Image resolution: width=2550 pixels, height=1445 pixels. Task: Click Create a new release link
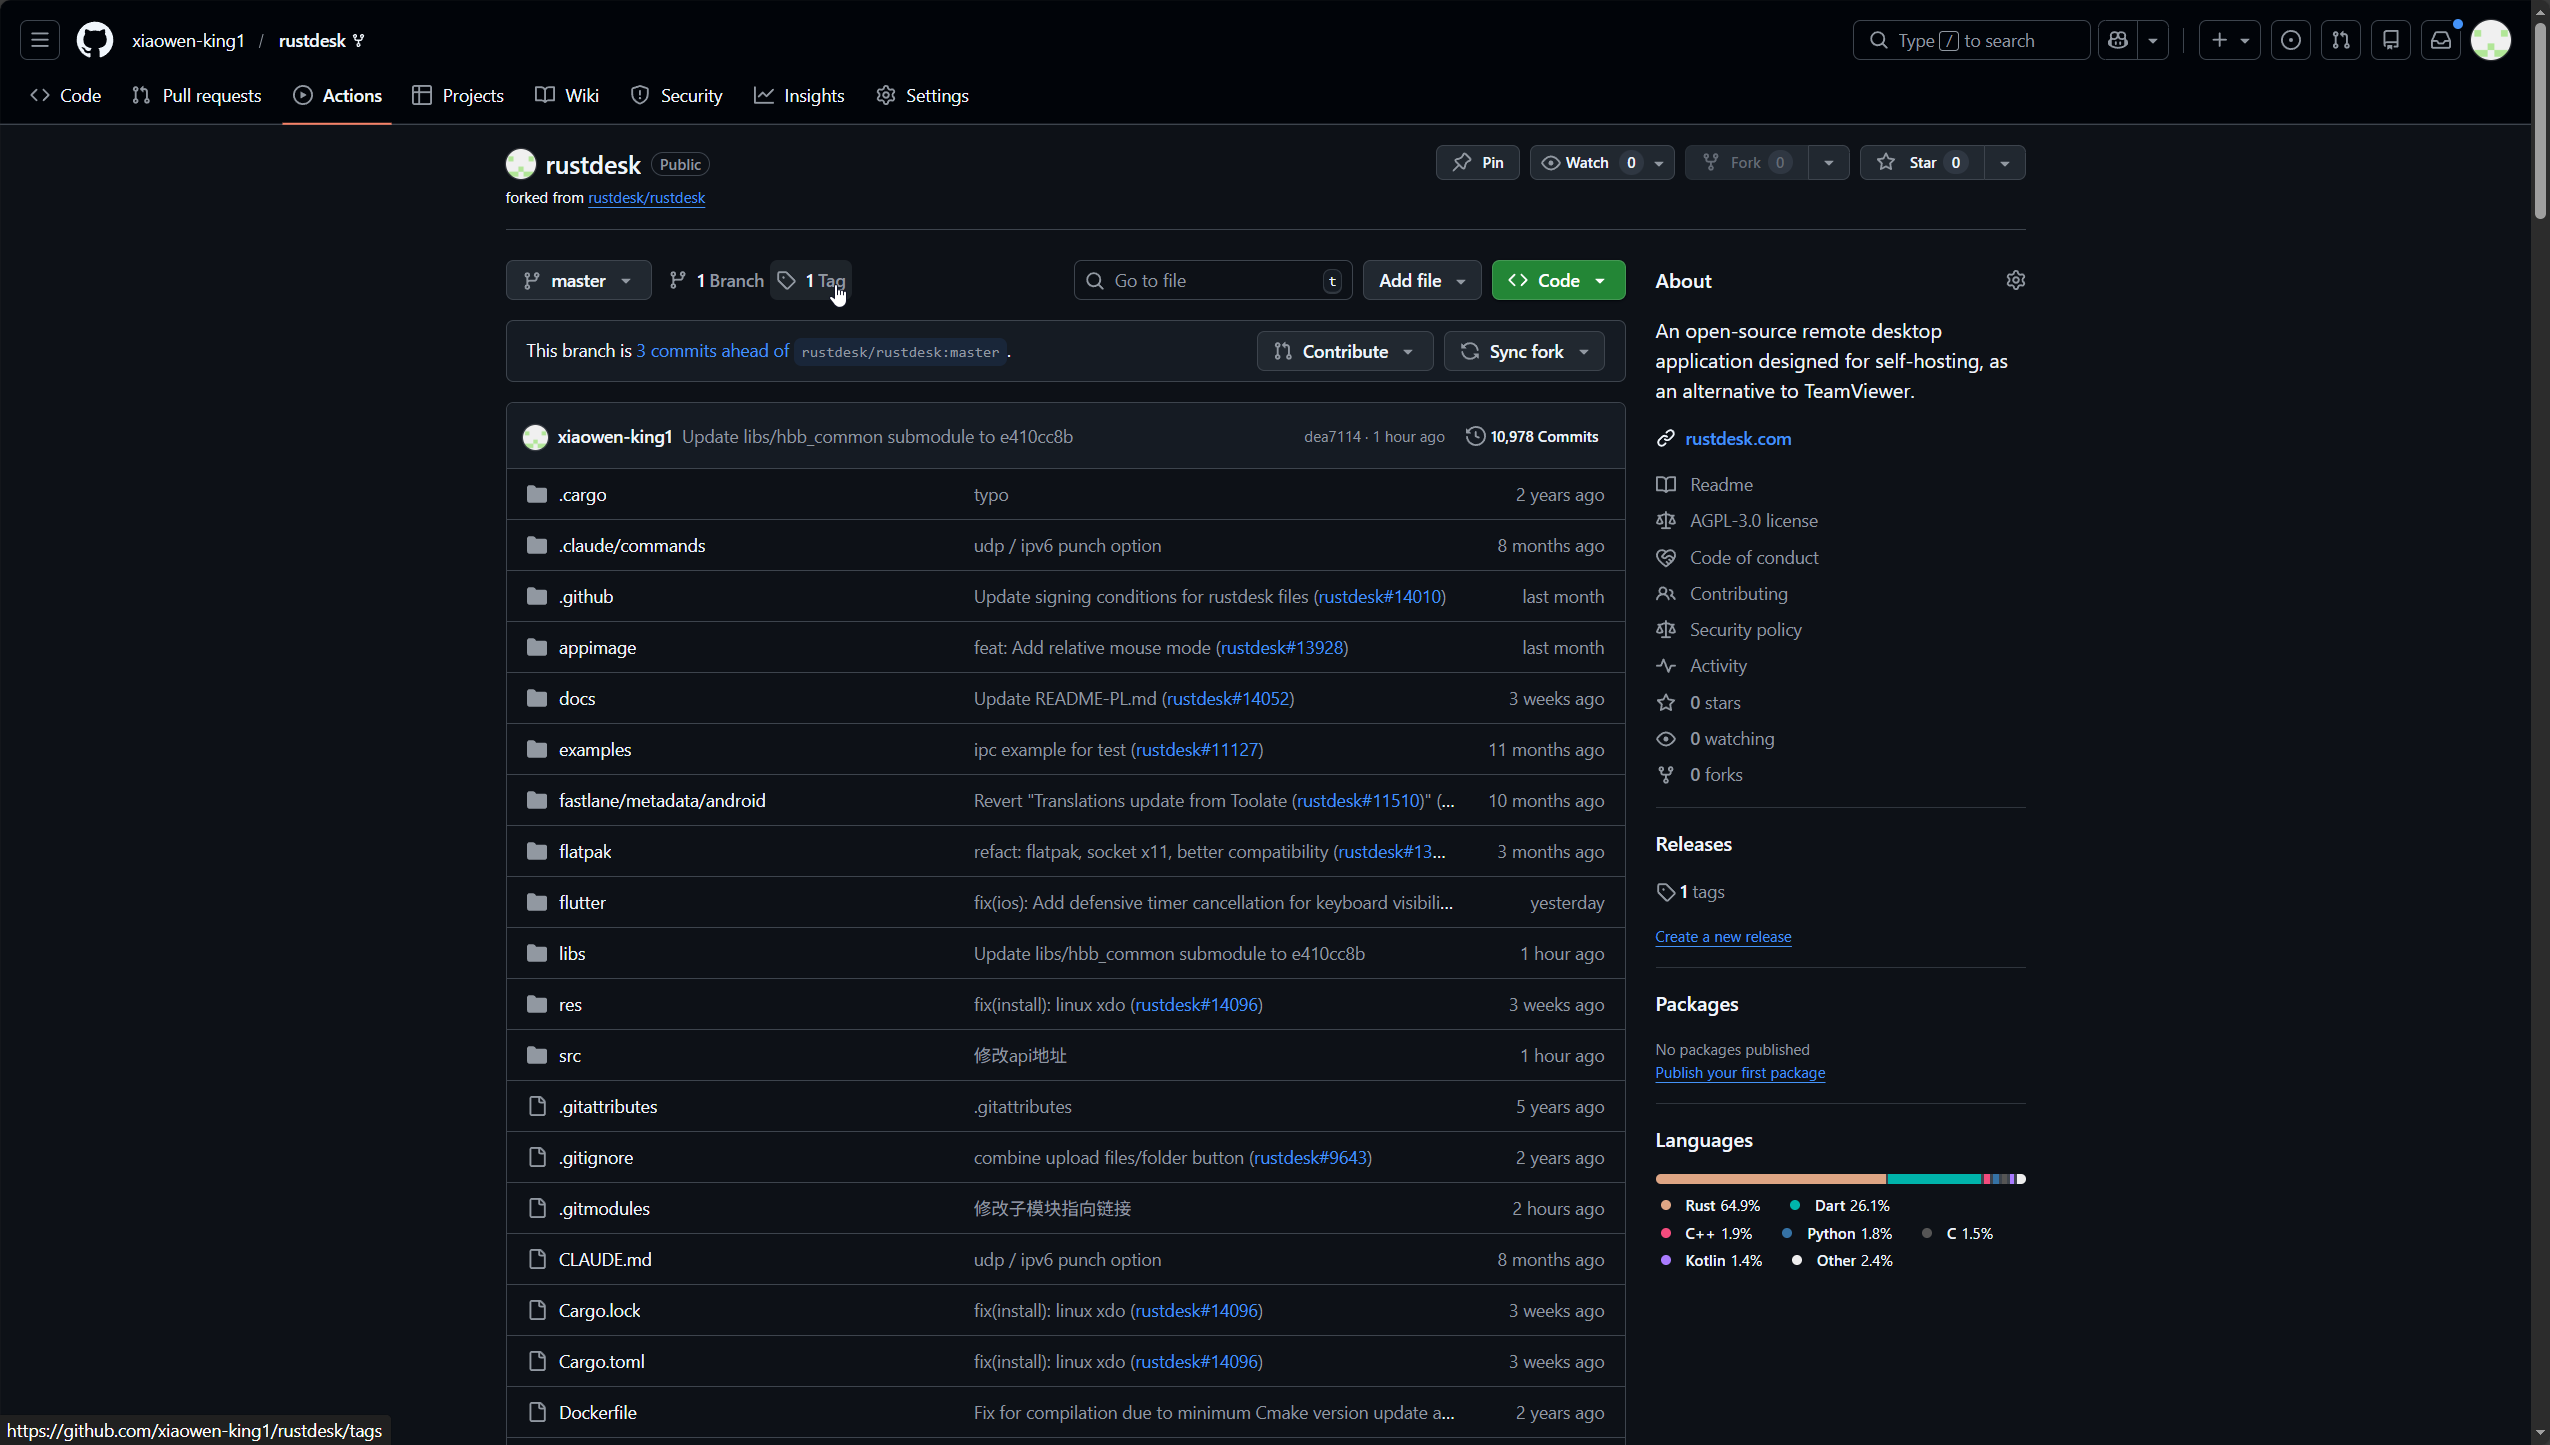[1723, 937]
